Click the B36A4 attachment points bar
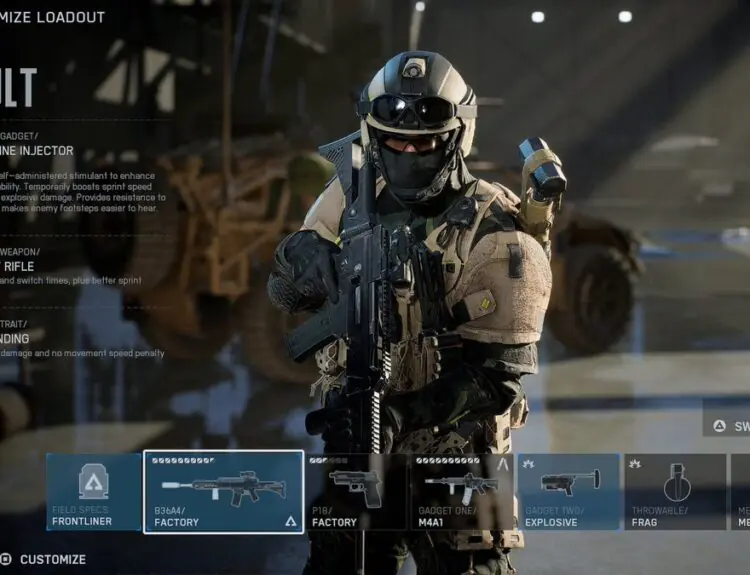This screenshot has width=750, height=575. 183,461
